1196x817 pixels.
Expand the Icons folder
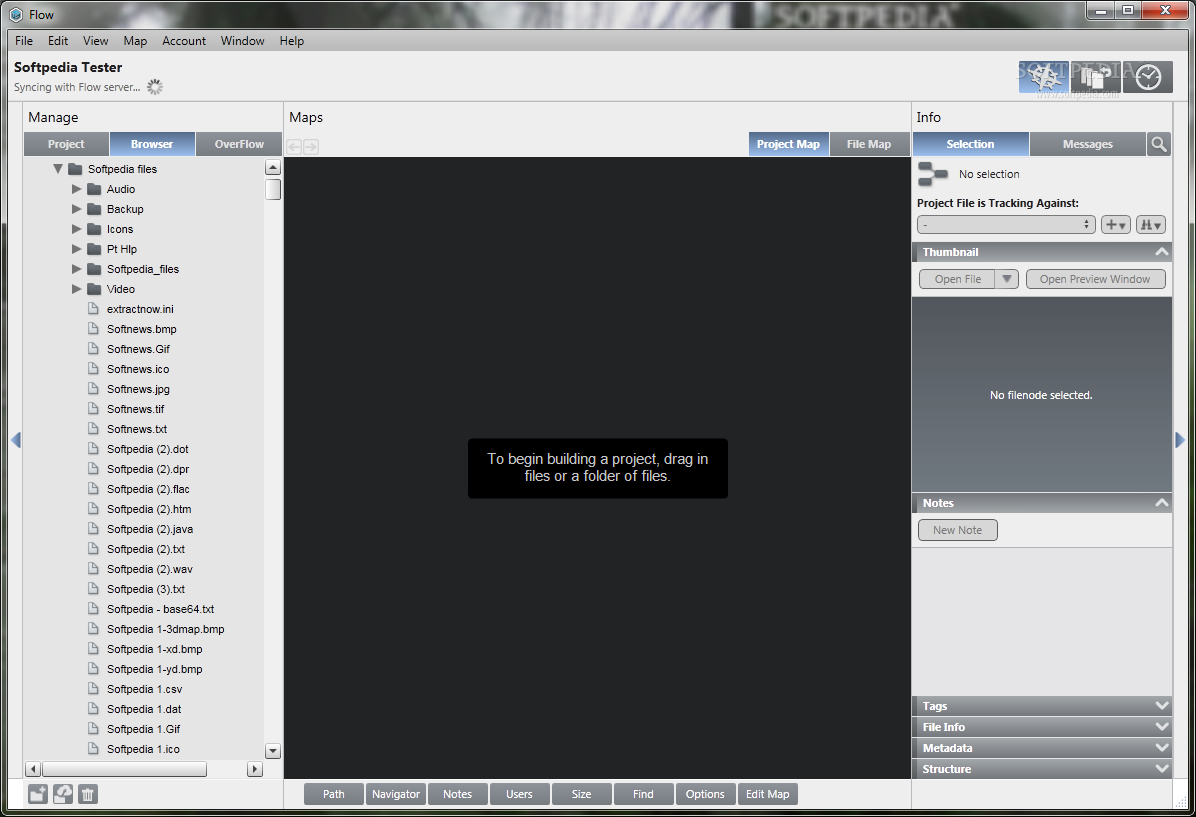coord(76,228)
